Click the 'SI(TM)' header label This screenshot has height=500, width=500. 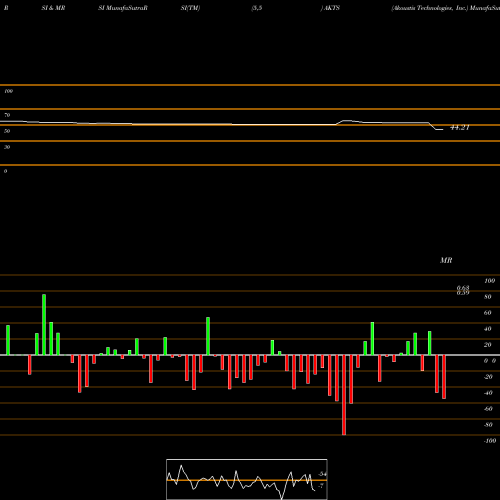tap(190, 8)
